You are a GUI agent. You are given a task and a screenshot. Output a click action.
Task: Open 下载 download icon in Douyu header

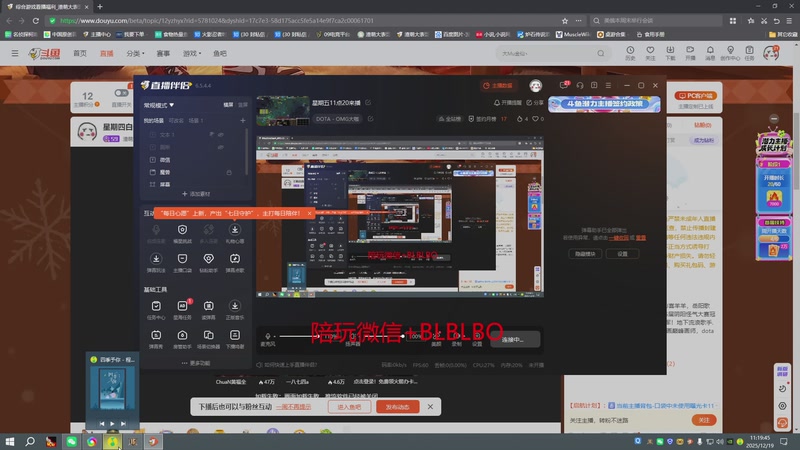click(670, 53)
